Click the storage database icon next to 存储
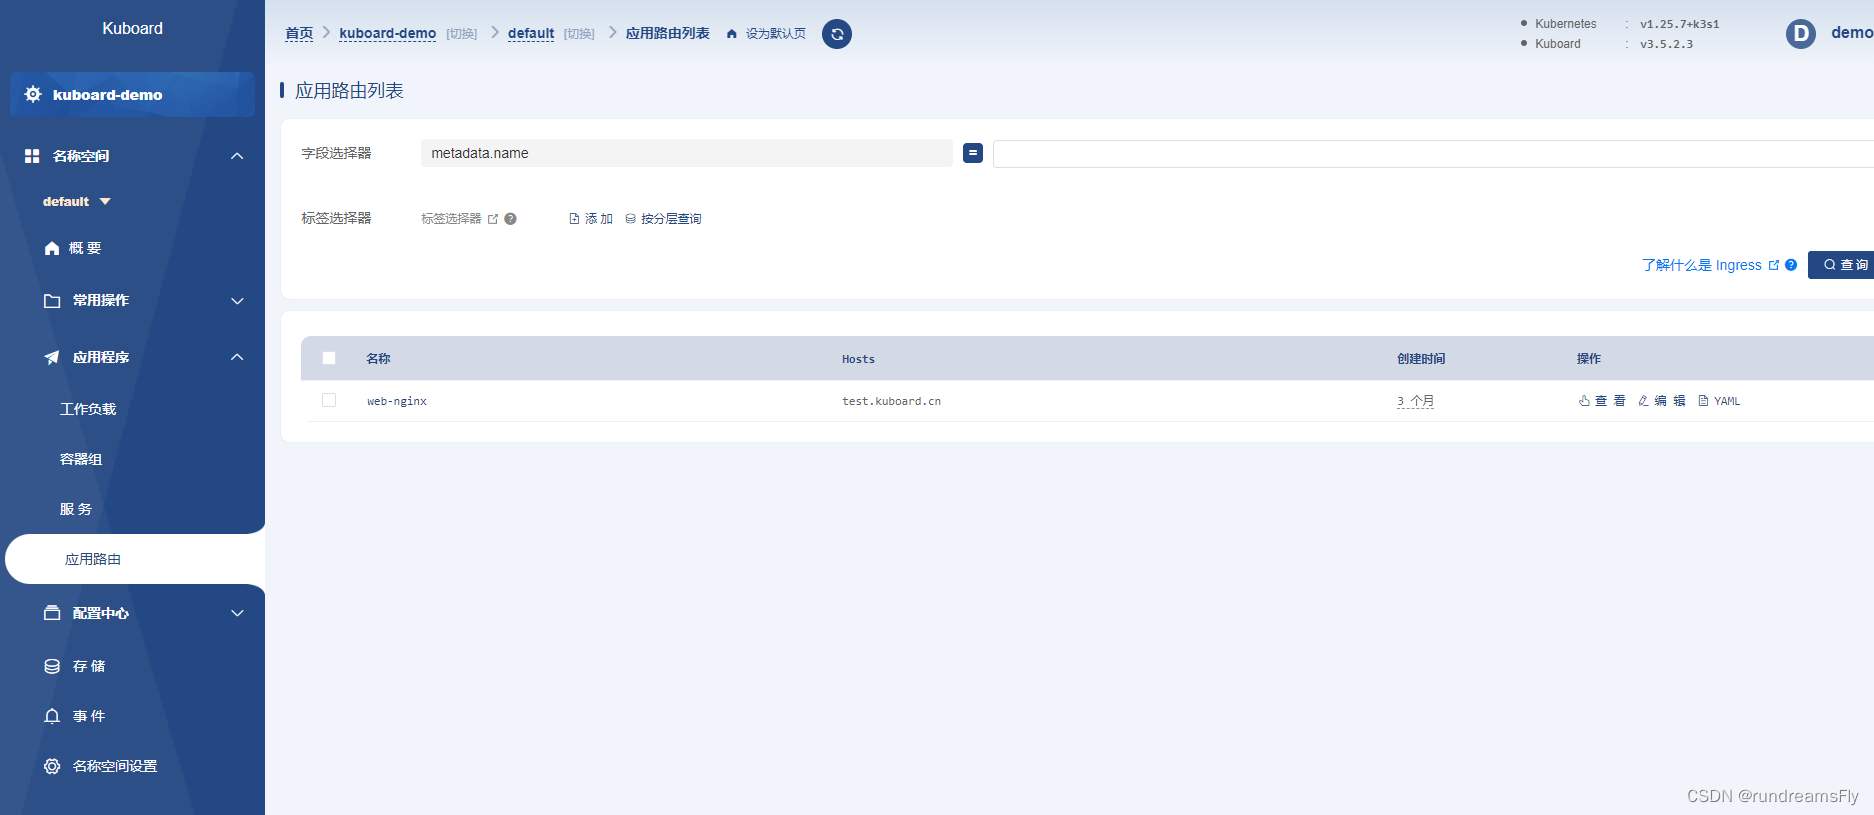The width and height of the screenshot is (1874, 815). point(52,666)
